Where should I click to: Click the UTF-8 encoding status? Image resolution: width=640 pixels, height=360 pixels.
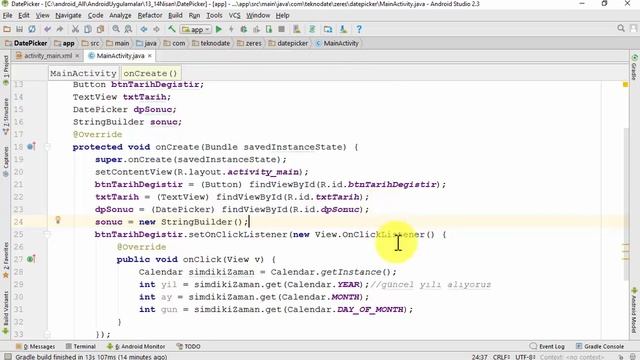click(x=525, y=357)
